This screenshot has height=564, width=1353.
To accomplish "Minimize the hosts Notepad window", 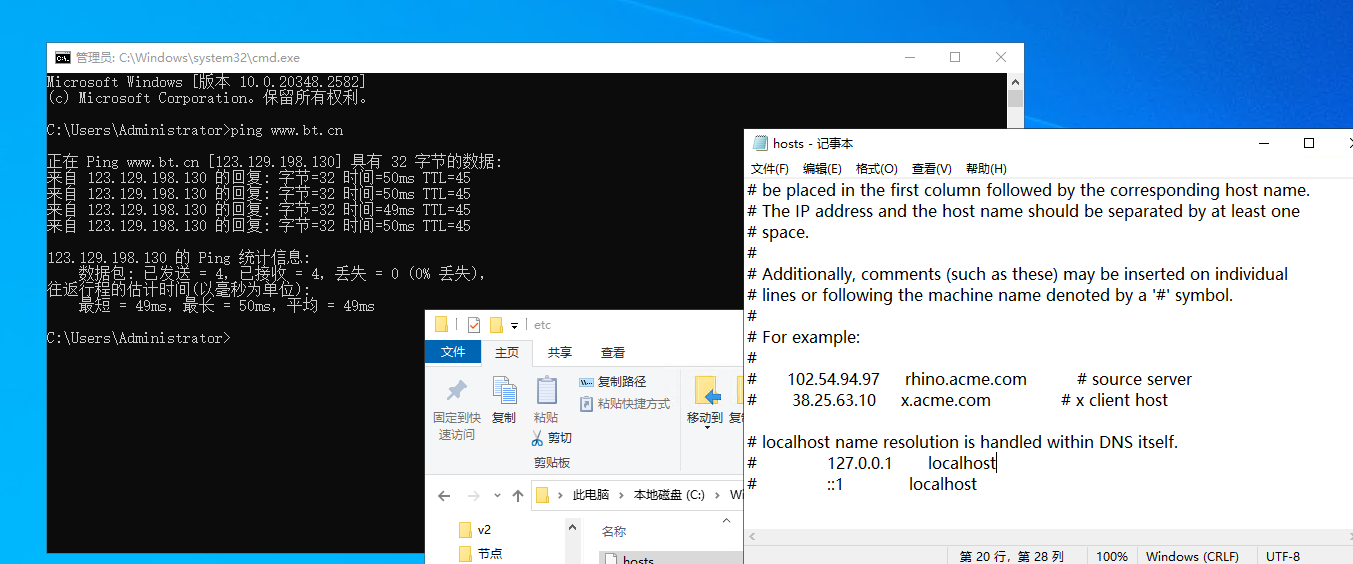I will [x=1263, y=144].
